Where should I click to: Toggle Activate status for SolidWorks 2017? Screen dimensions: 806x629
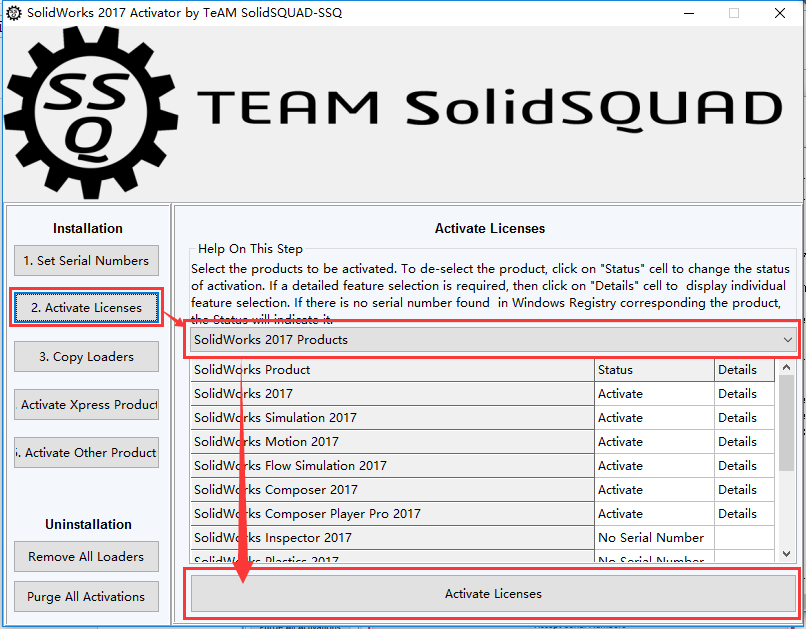(654, 394)
